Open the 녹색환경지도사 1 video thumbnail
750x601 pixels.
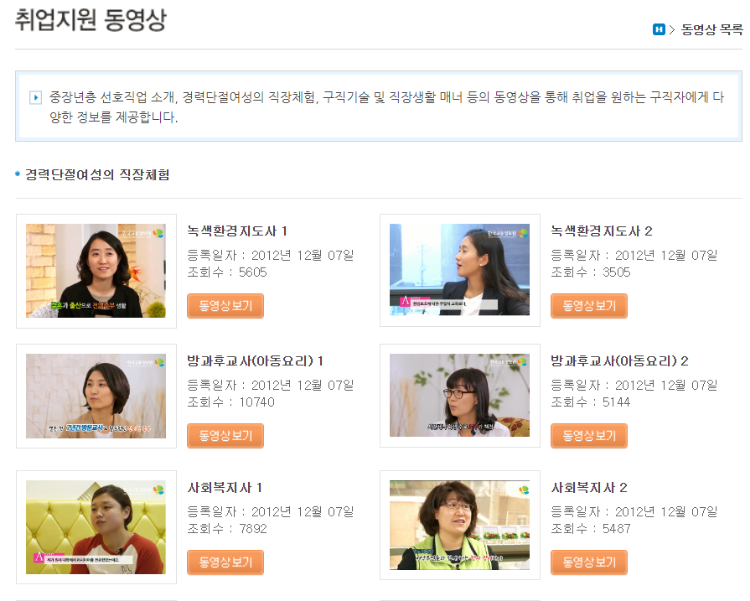click(x=96, y=271)
